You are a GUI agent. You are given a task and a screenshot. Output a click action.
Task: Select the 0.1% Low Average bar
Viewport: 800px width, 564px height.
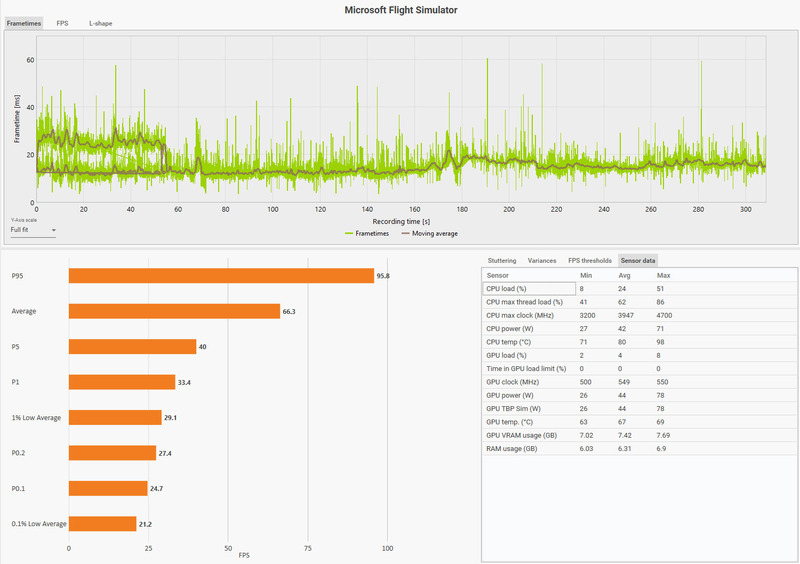point(103,524)
